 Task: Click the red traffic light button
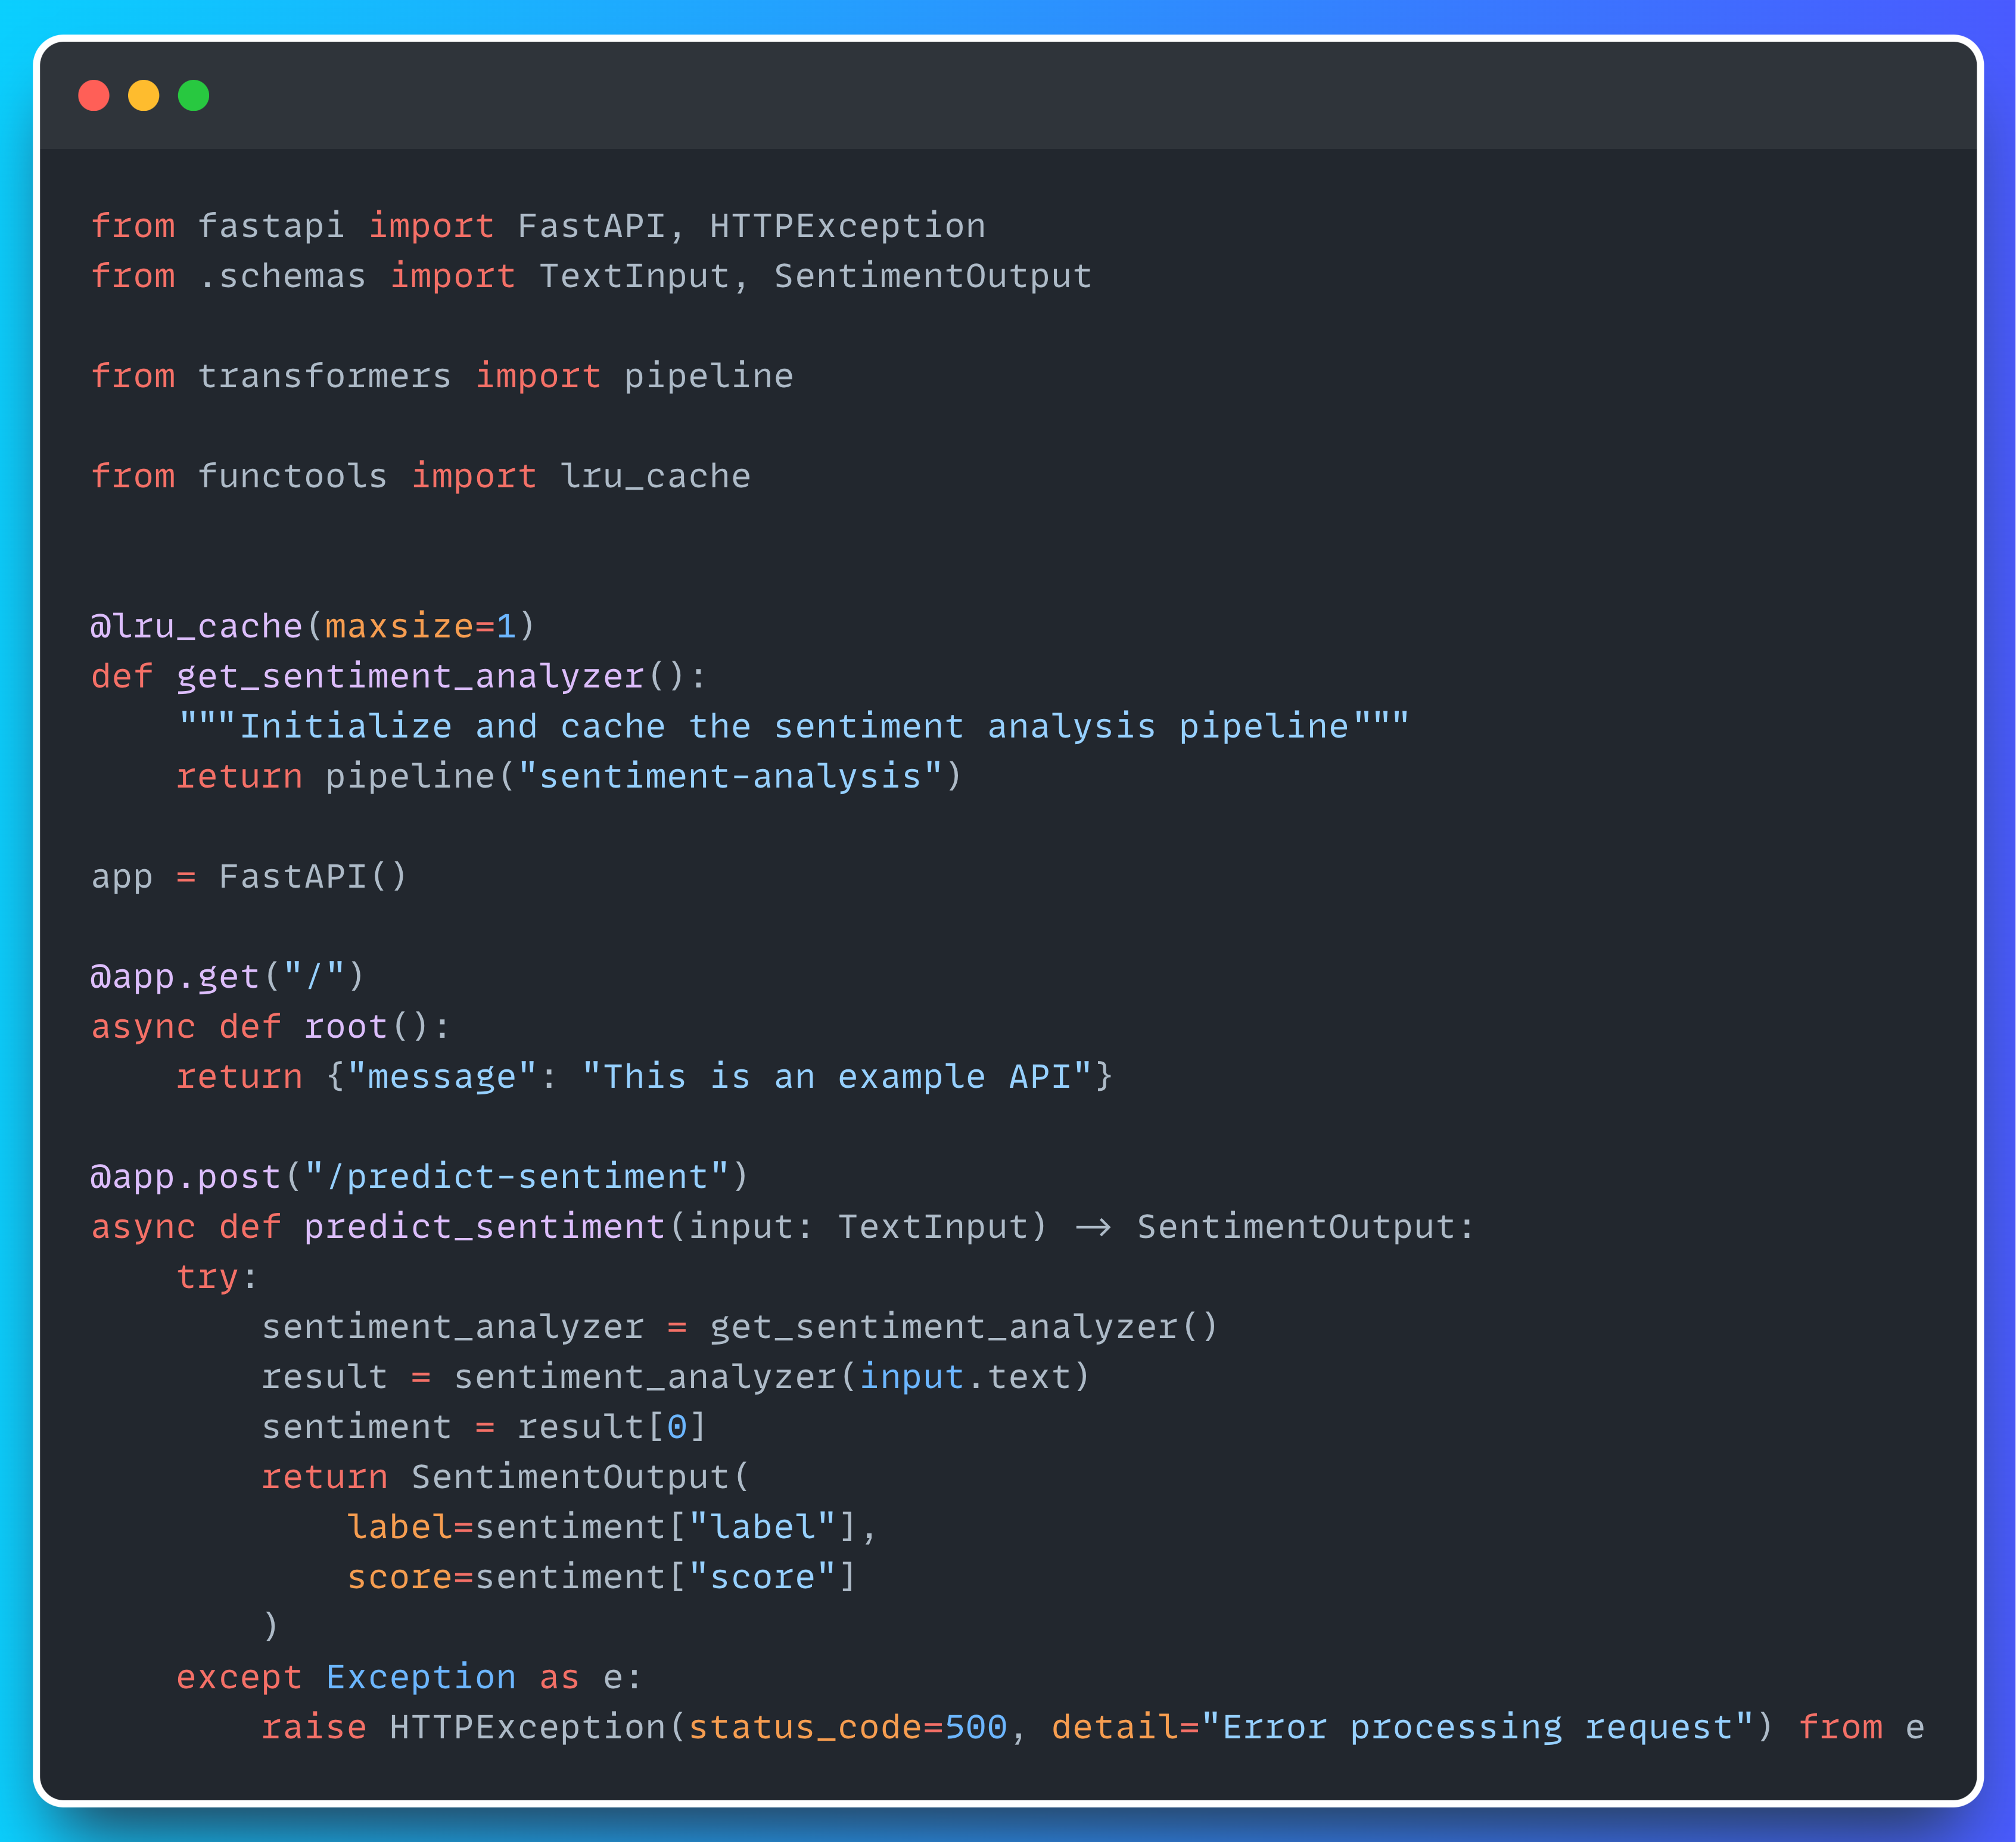click(95, 96)
